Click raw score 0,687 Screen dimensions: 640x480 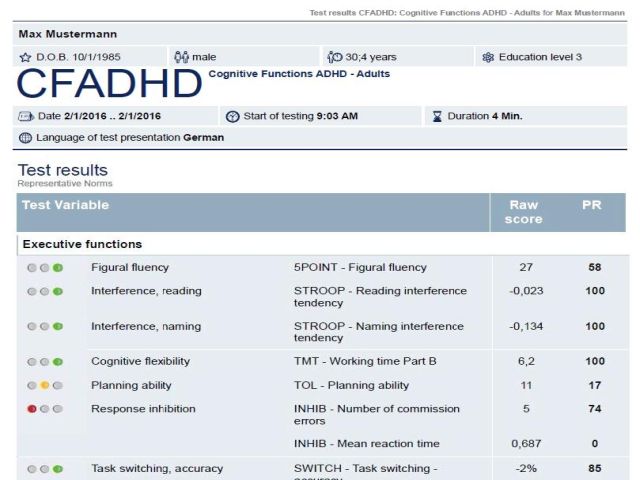(526, 444)
